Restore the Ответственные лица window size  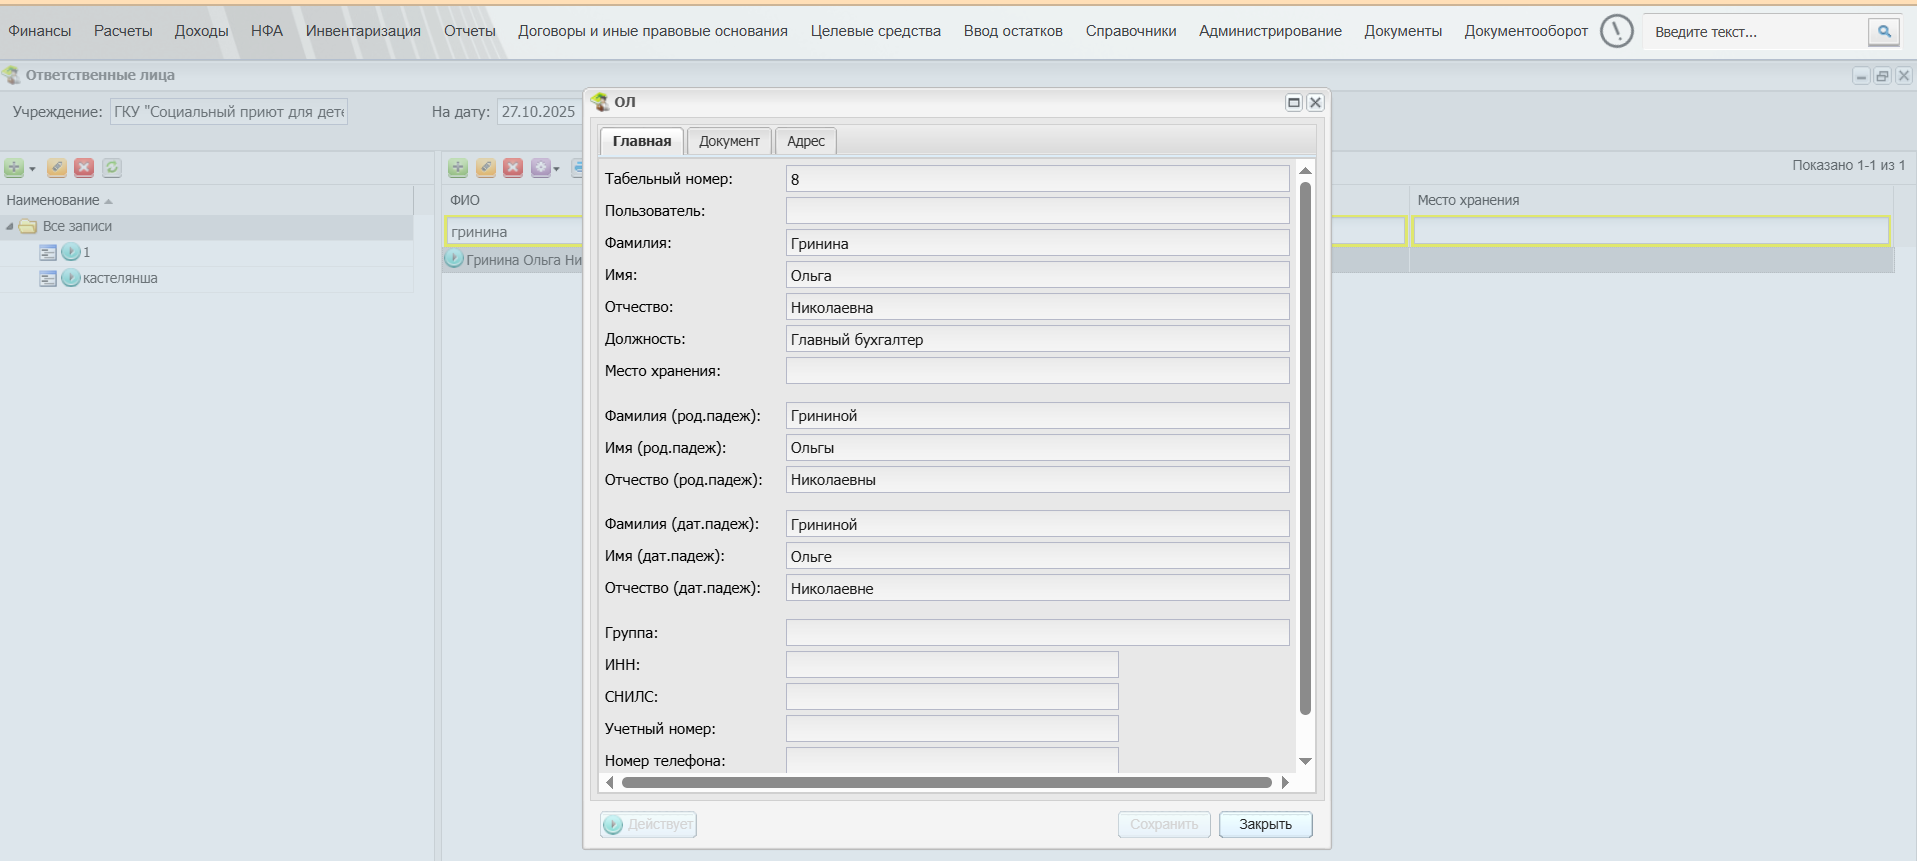point(1882,76)
